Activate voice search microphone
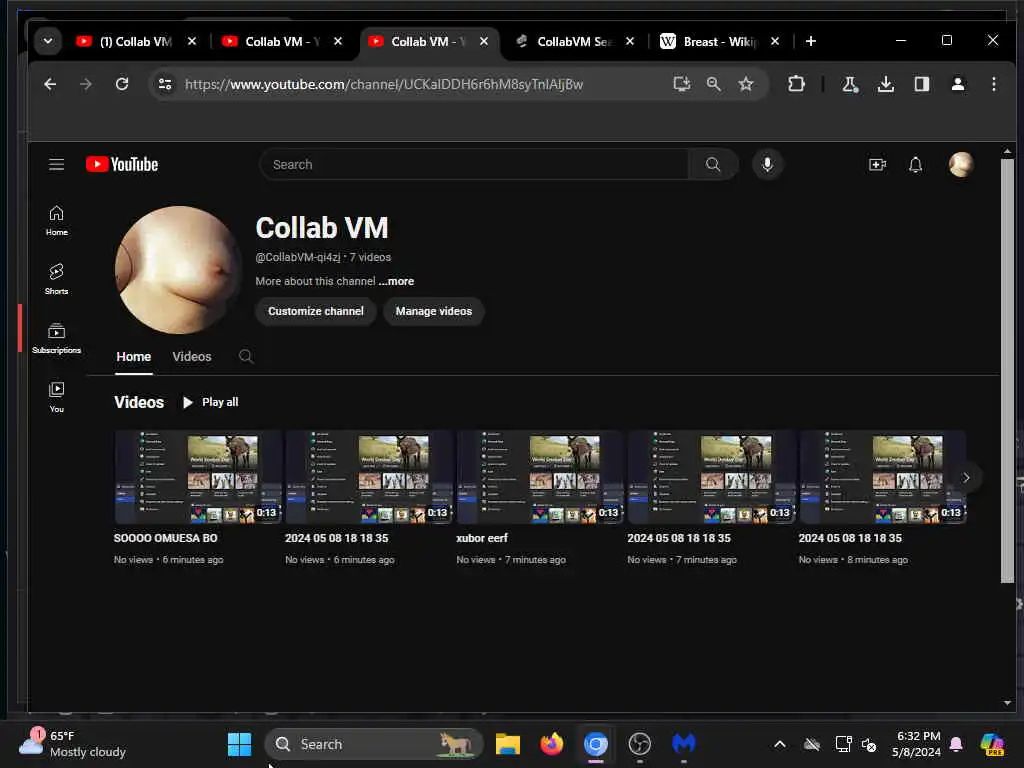1024x768 pixels. (x=767, y=165)
